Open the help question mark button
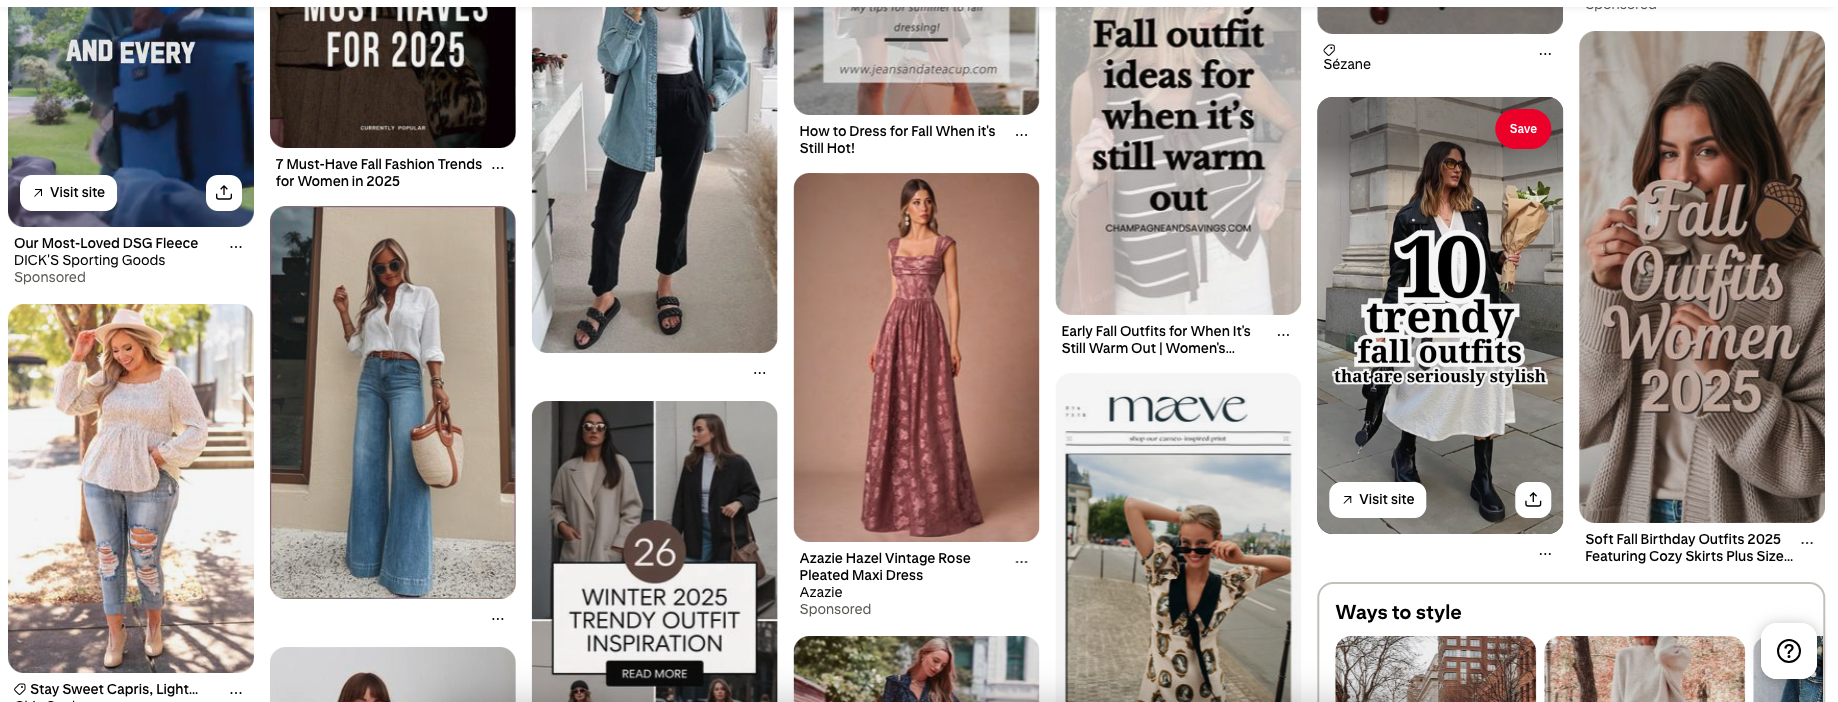This screenshot has height=702, width=1838. (x=1788, y=651)
